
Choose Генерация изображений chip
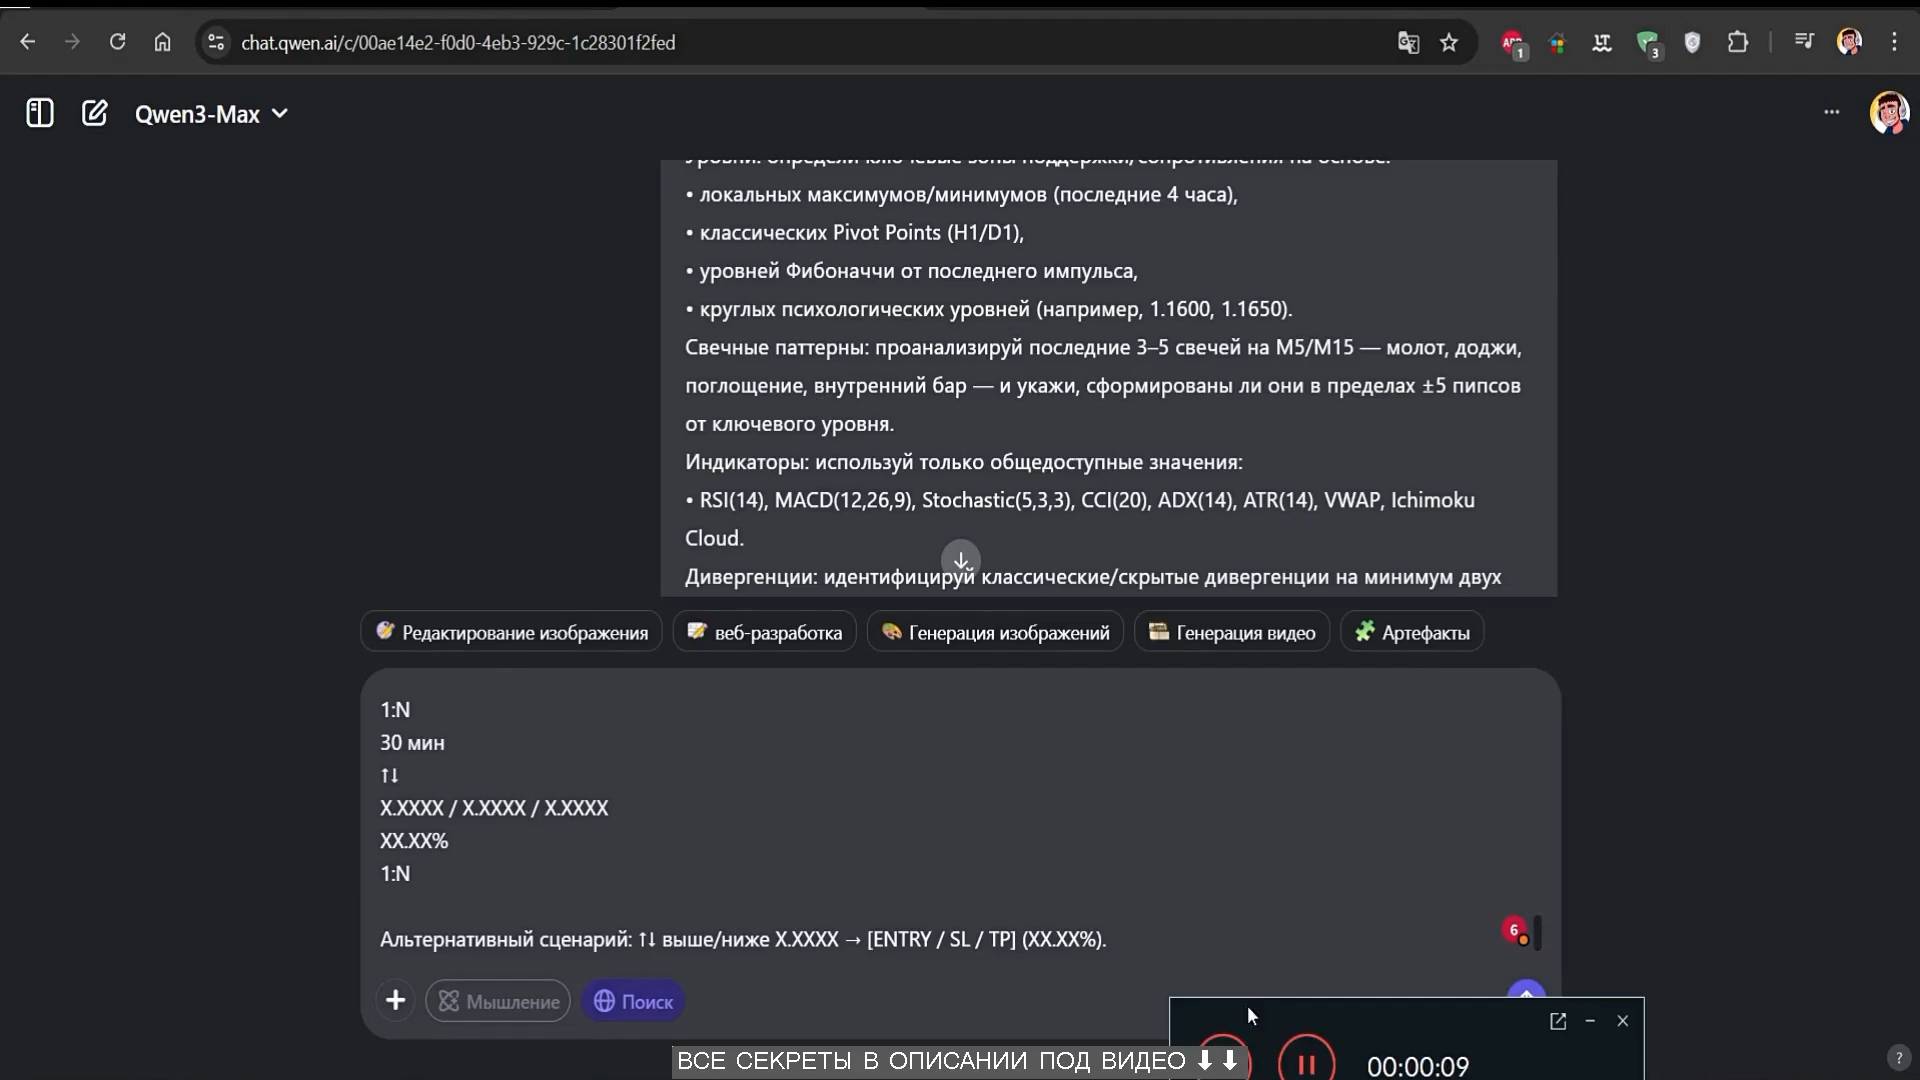pyautogui.click(x=995, y=632)
